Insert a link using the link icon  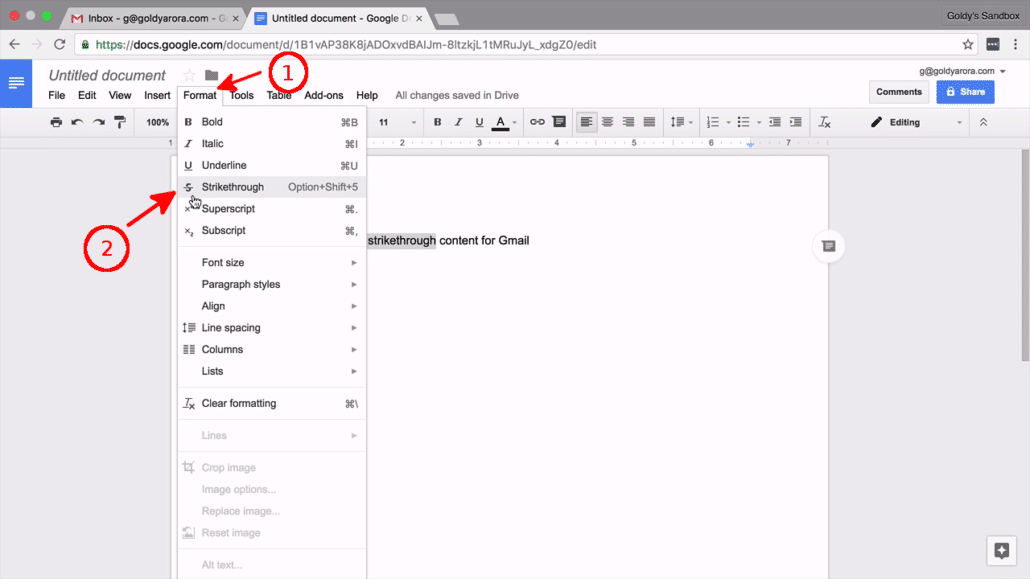537,121
